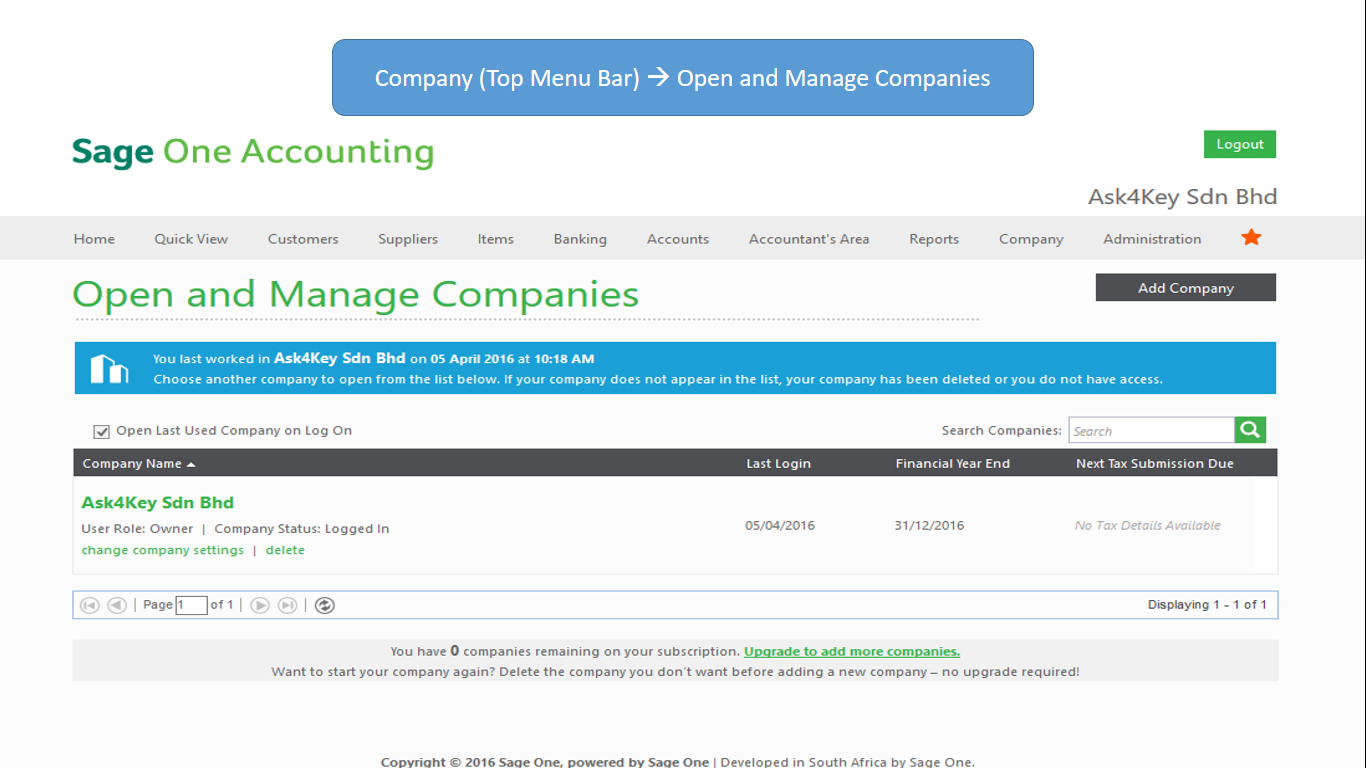Click Displaying 1 - 1 of 1 text

click(1207, 605)
